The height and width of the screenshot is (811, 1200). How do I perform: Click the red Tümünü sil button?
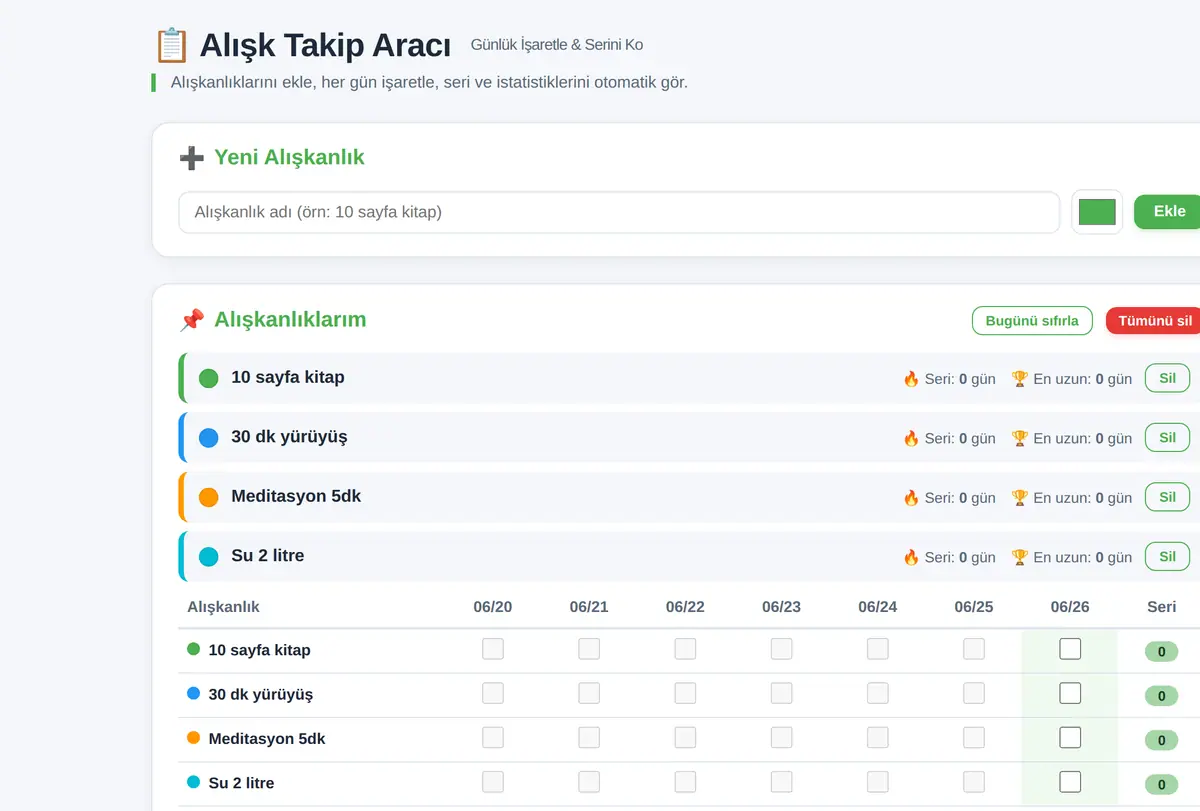tap(1154, 321)
